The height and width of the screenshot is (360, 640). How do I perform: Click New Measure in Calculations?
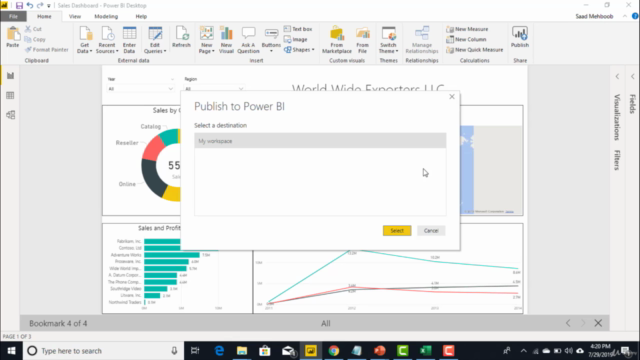pyautogui.click(x=467, y=29)
